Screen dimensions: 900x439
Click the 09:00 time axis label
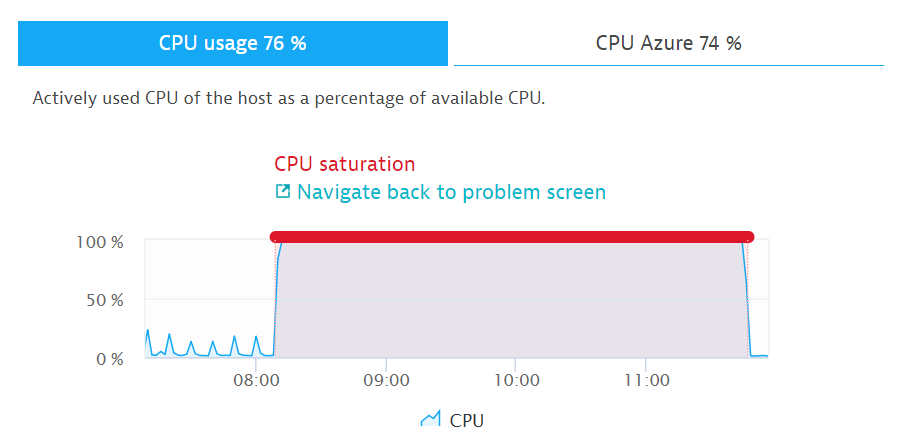coord(387,381)
